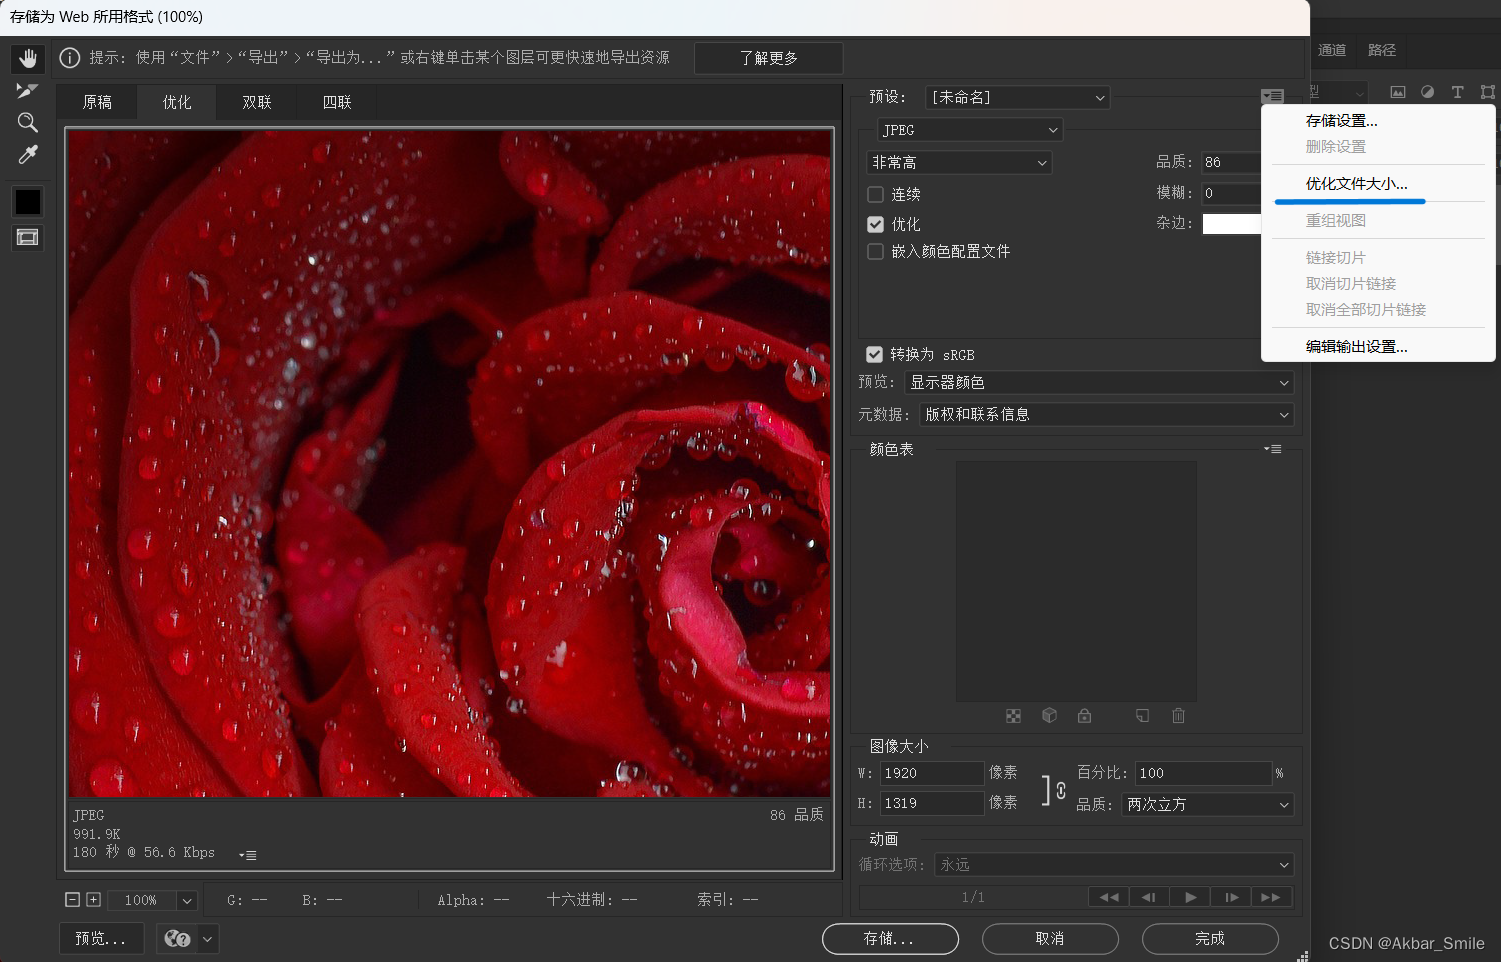Open the preview info flyout menu icon
1501x962 pixels.
pyautogui.click(x=248, y=855)
